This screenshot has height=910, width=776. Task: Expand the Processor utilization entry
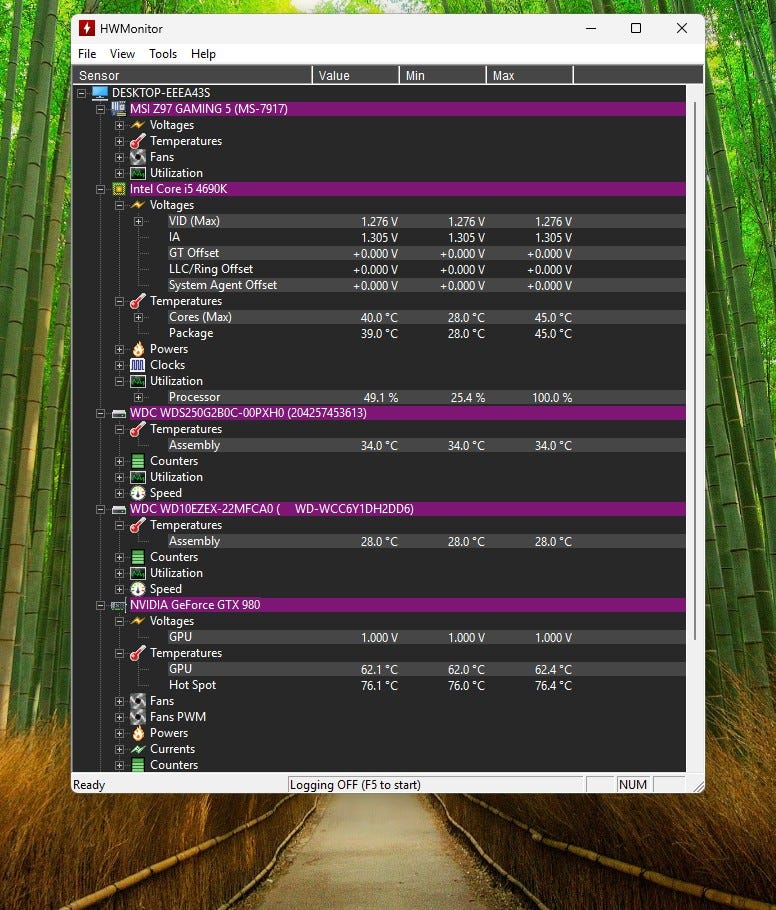138,398
